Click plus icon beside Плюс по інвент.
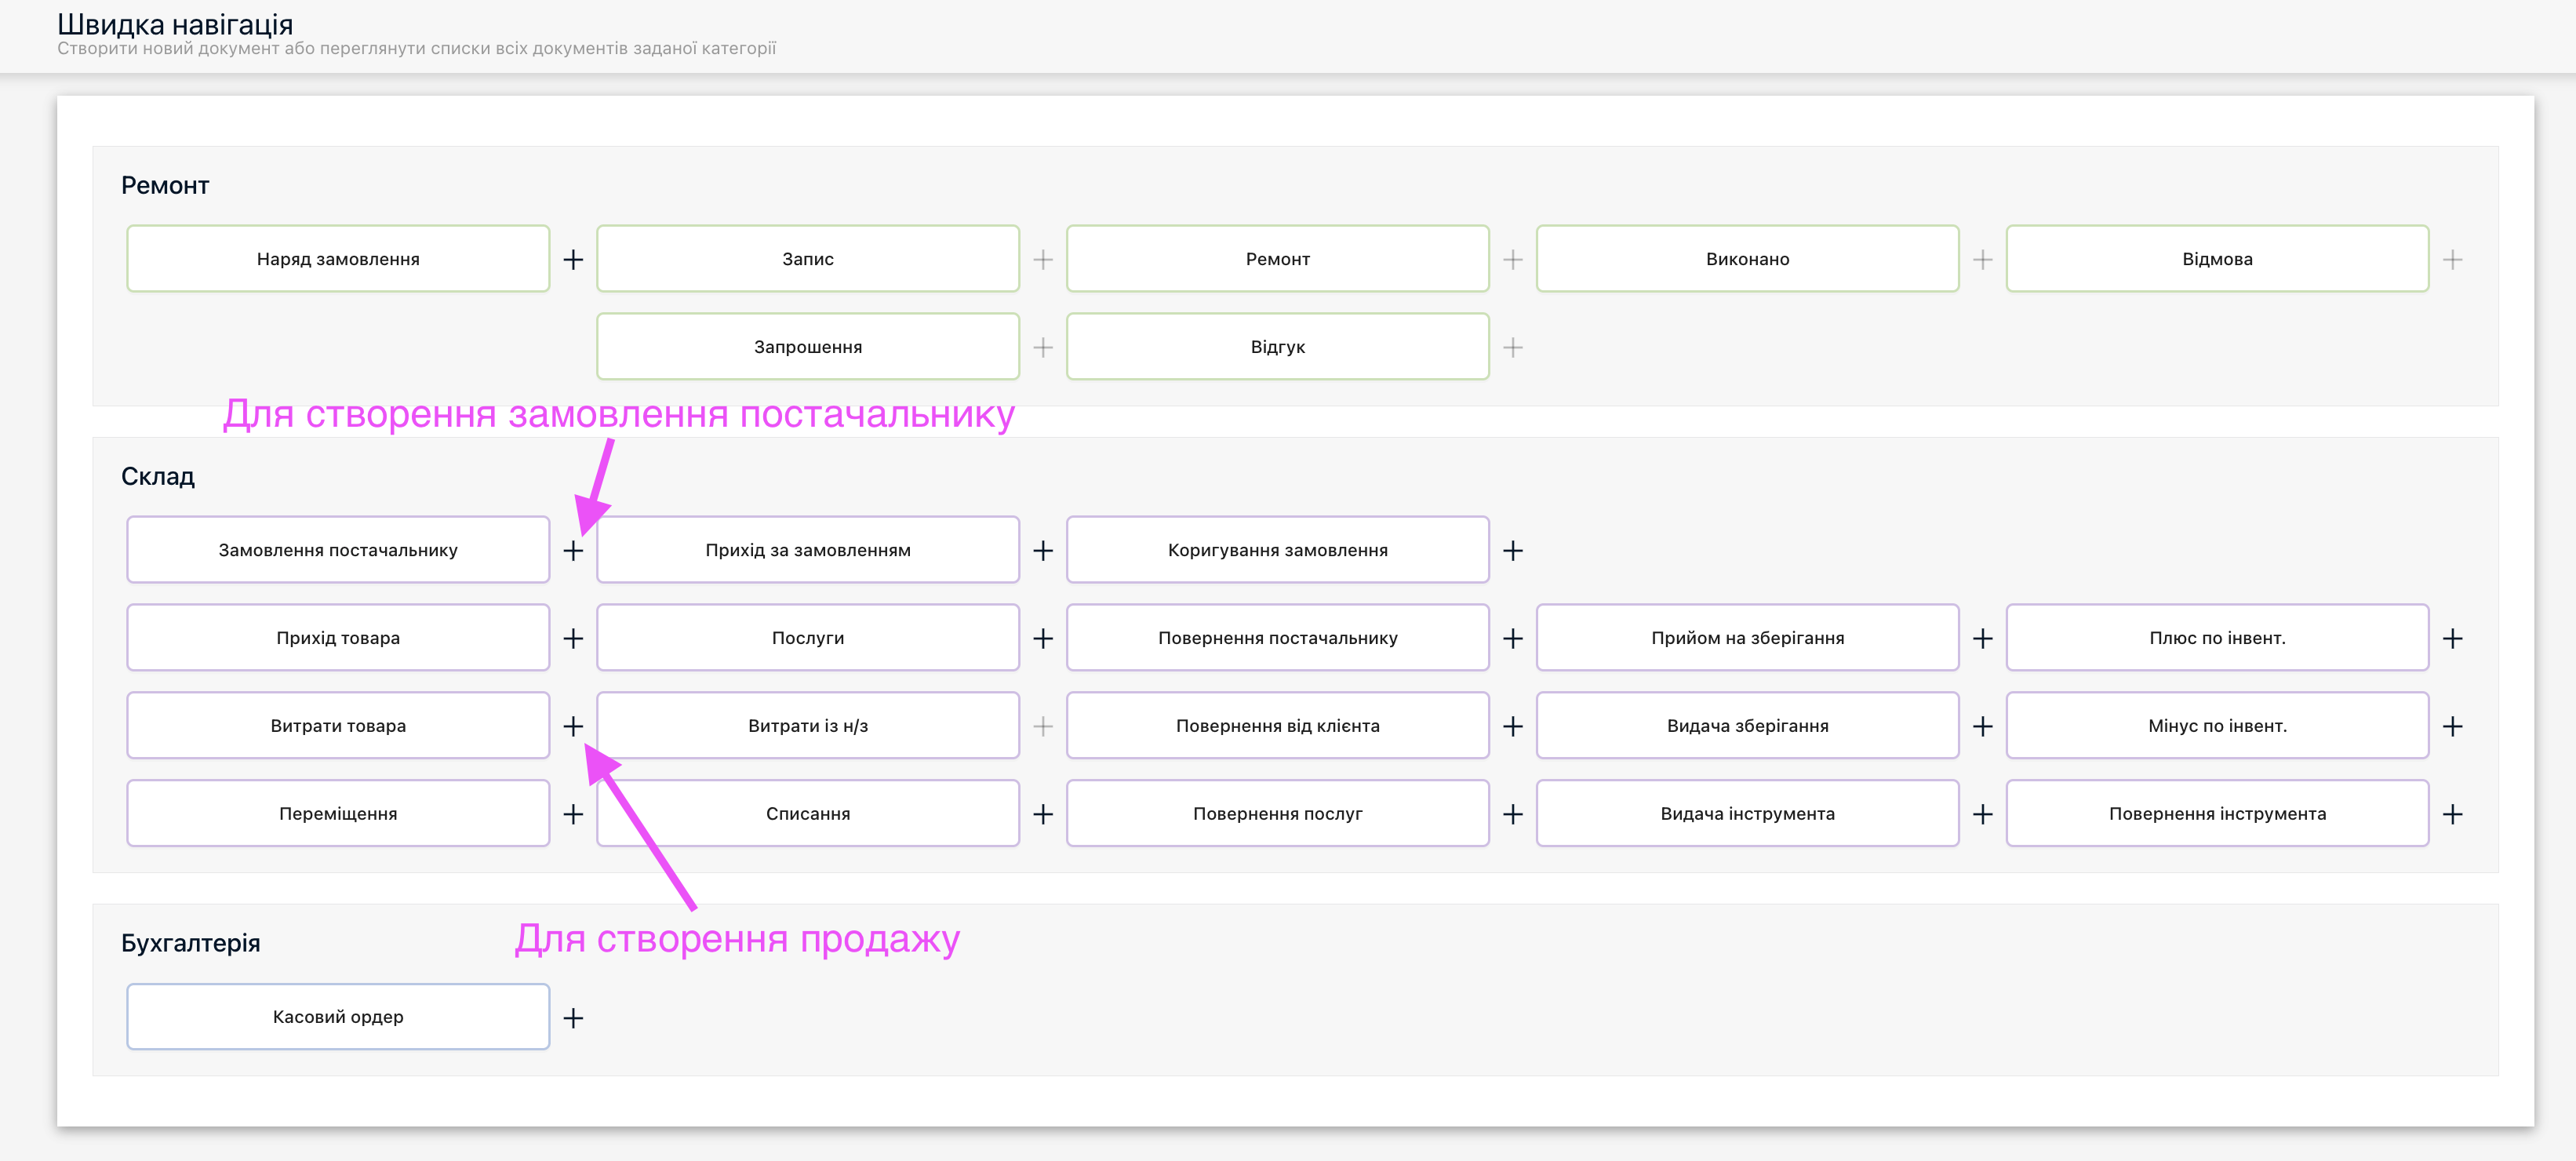The image size is (2576, 1161). click(x=2453, y=638)
